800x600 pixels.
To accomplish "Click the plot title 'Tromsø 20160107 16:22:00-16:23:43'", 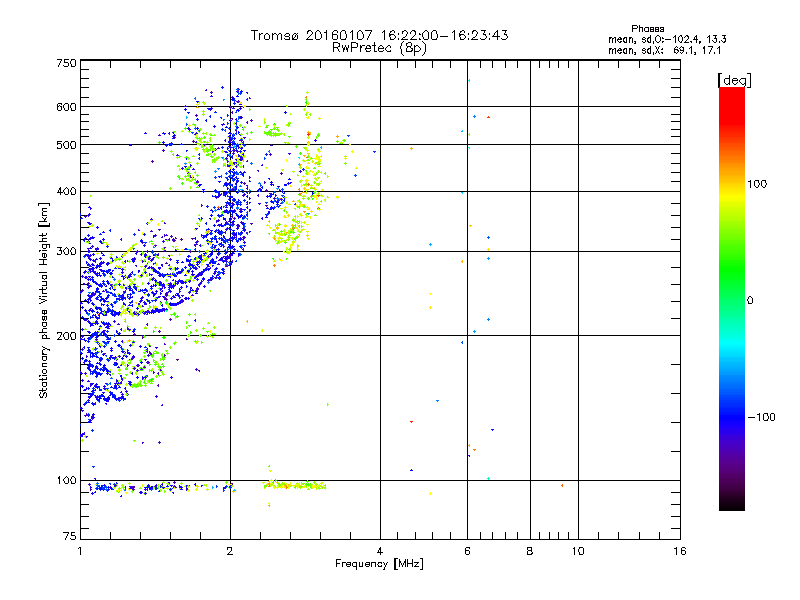I will pos(379,35).
